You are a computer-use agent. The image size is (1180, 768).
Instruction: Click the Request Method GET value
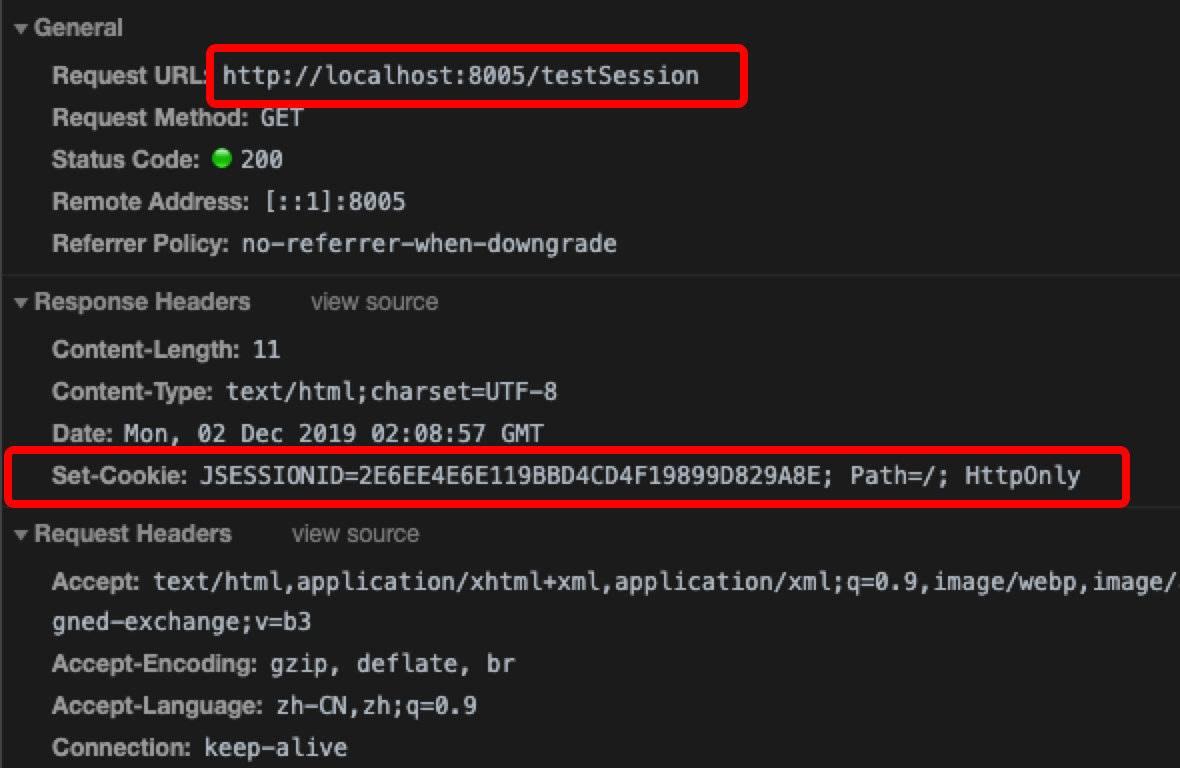click(x=281, y=118)
